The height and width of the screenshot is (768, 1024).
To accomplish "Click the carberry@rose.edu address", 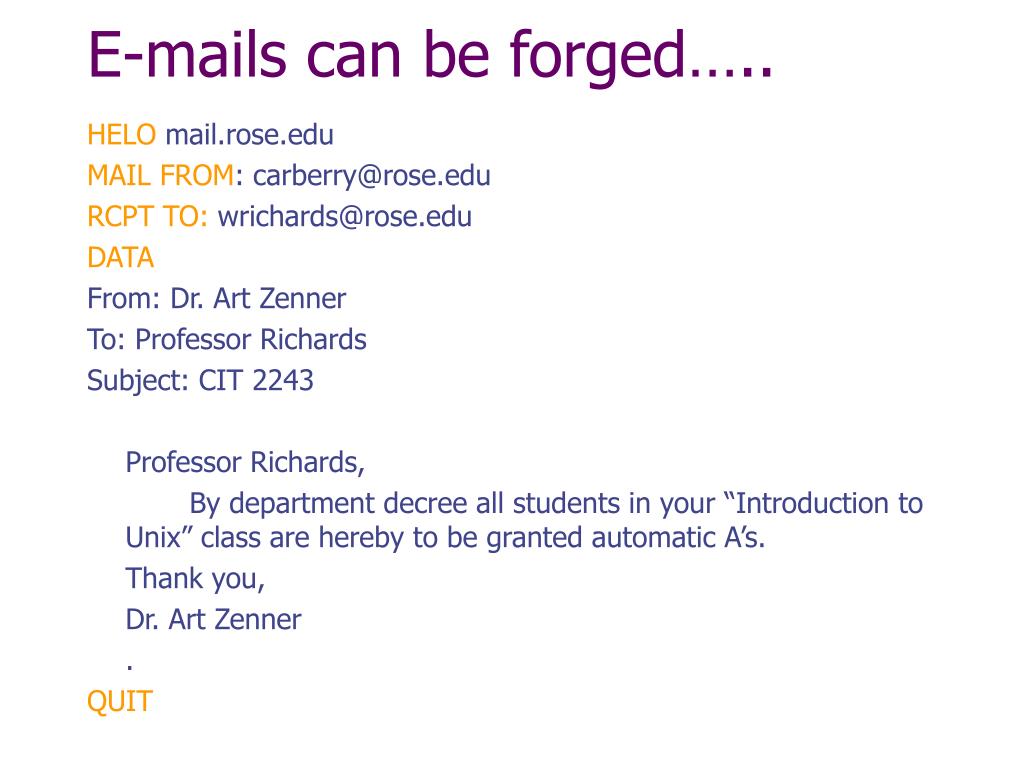I will coord(372,177).
